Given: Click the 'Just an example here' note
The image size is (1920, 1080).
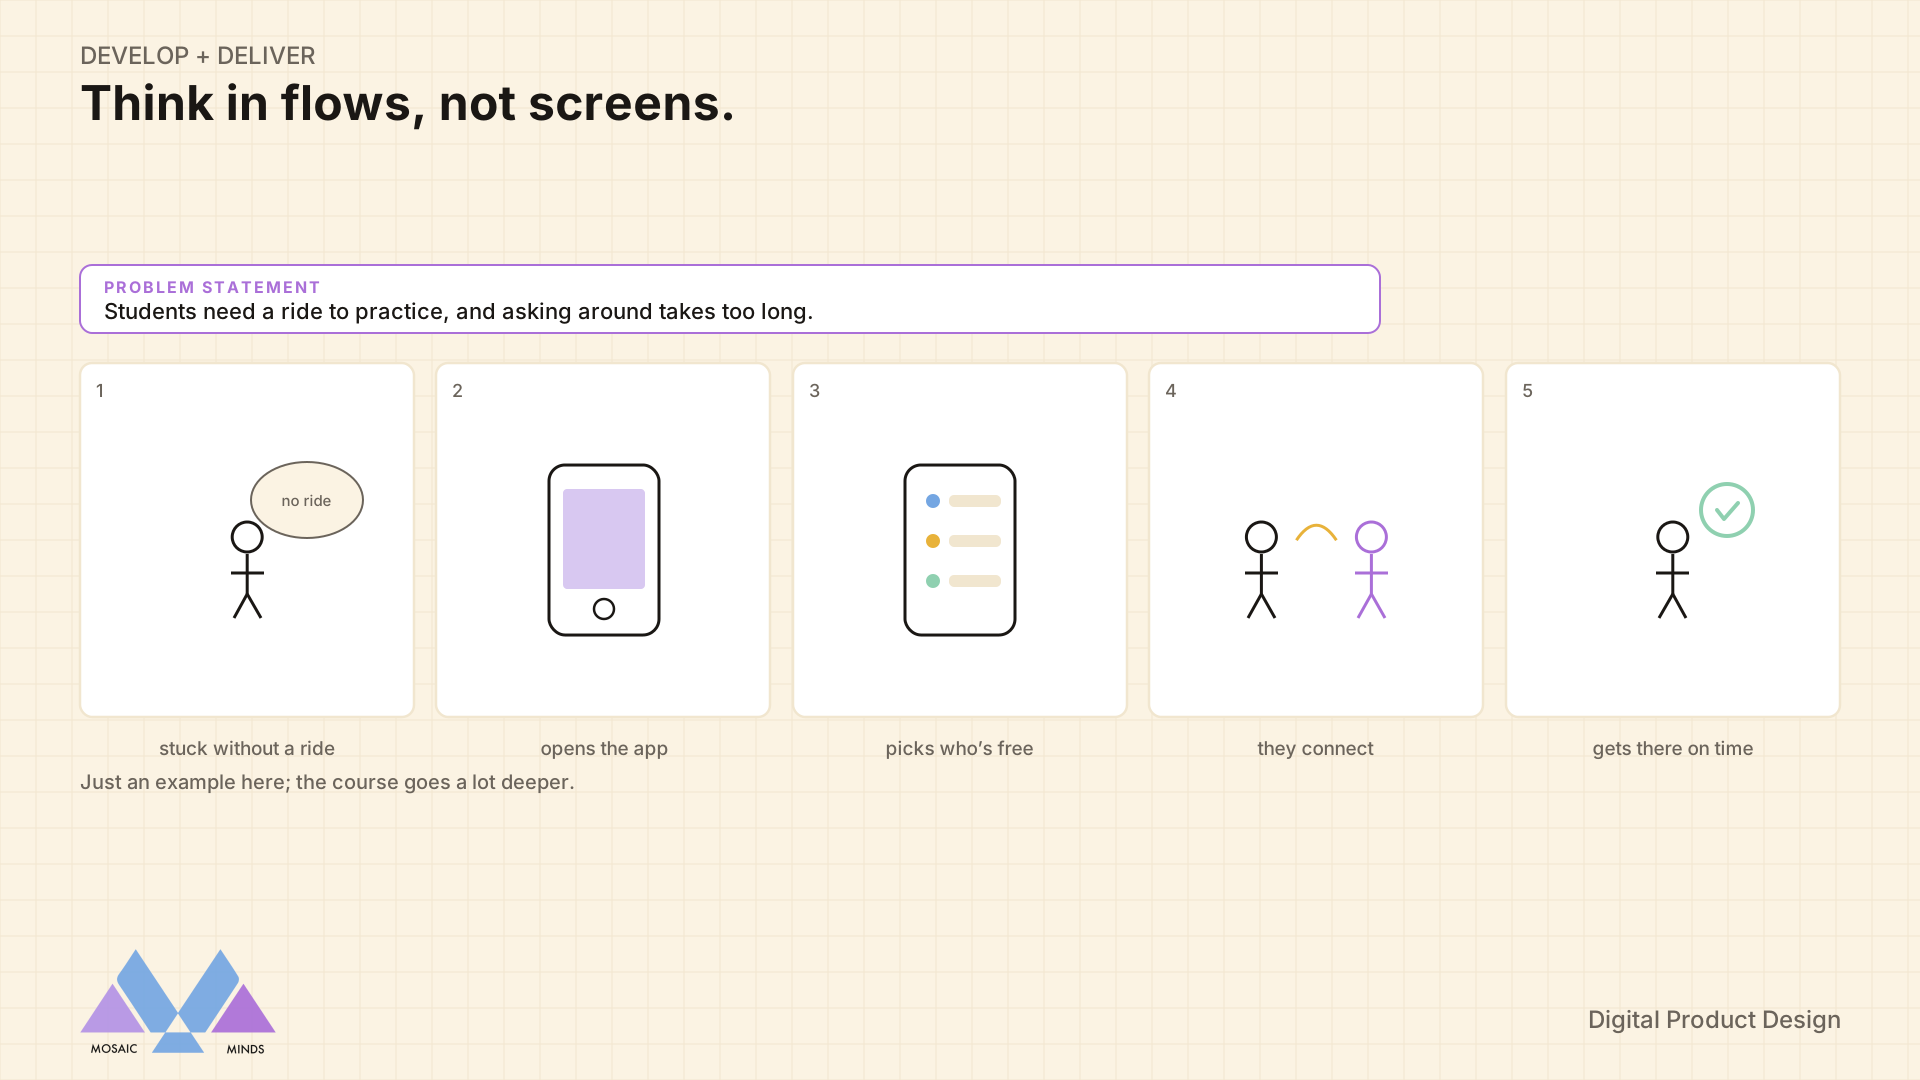Looking at the screenshot, I should 327,782.
